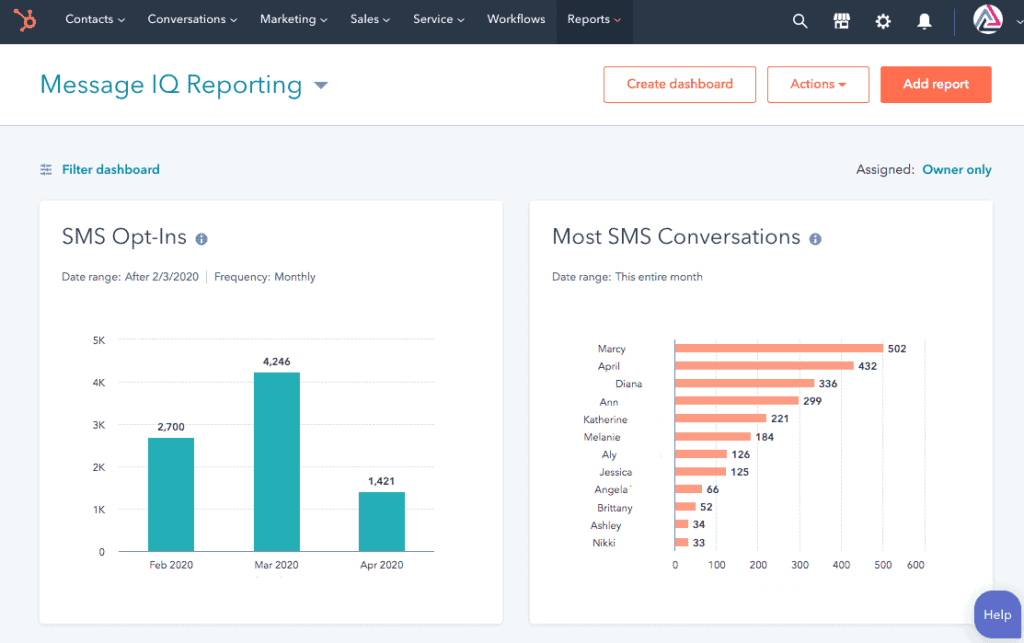Click the Filter dashboard sliders icon
This screenshot has width=1024, height=643.
point(46,170)
